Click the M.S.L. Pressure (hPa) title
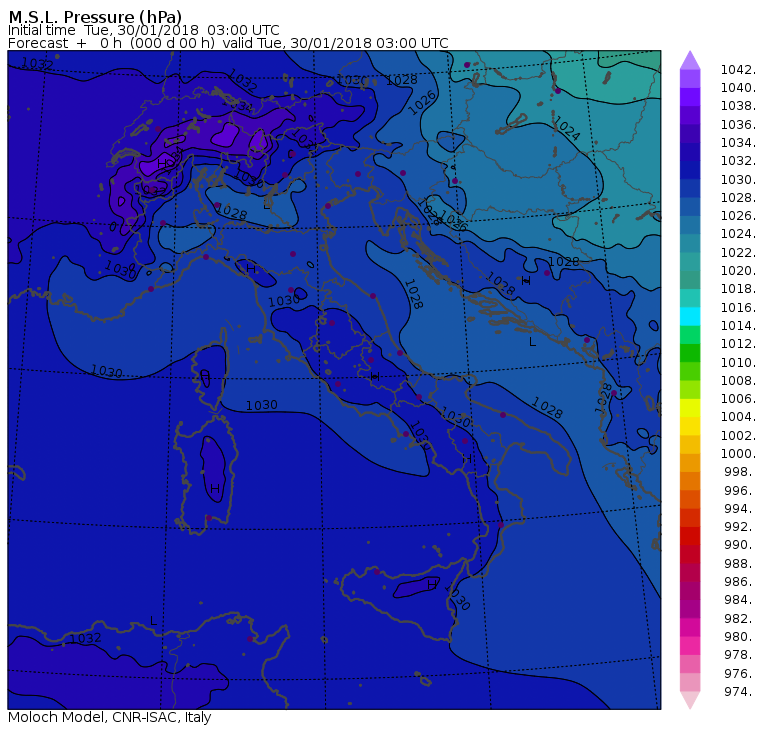Screen dimensions: 760x731 click(95, 16)
